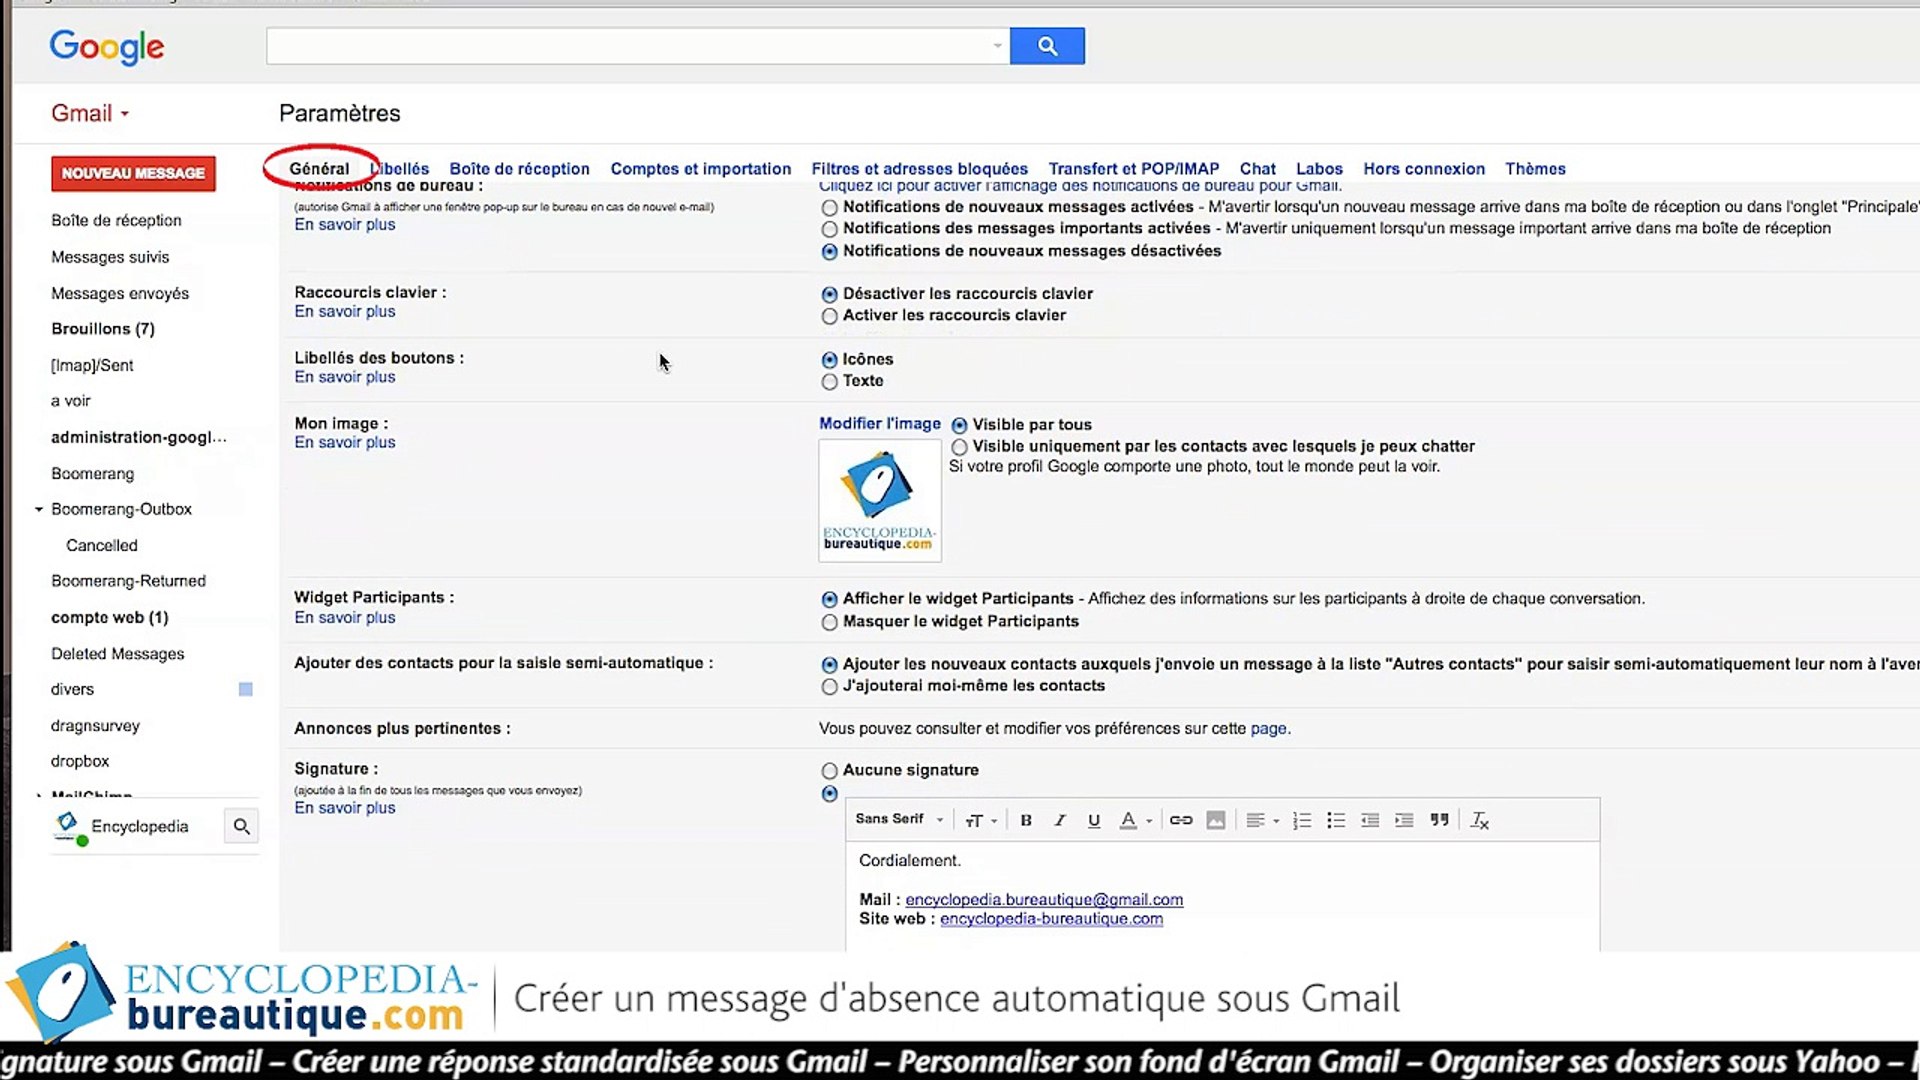The height and width of the screenshot is (1080, 1920).
Task: Apply quote formatting in signature
Action: [x=1439, y=820]
